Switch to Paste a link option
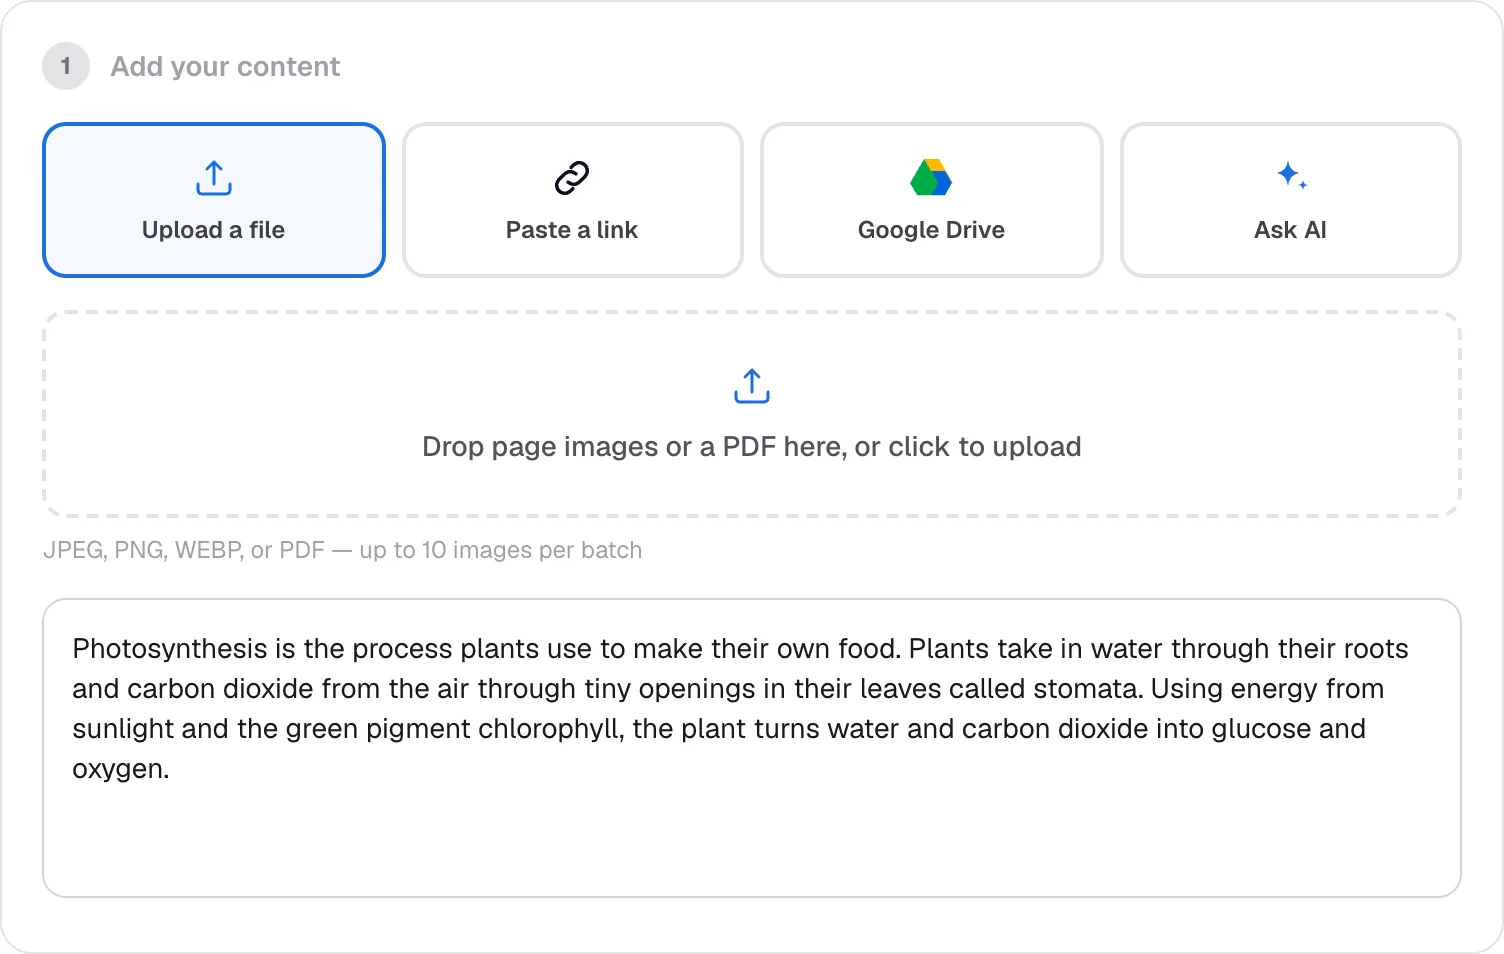The height and width of the screenshot is (954, 1504). 572,200
